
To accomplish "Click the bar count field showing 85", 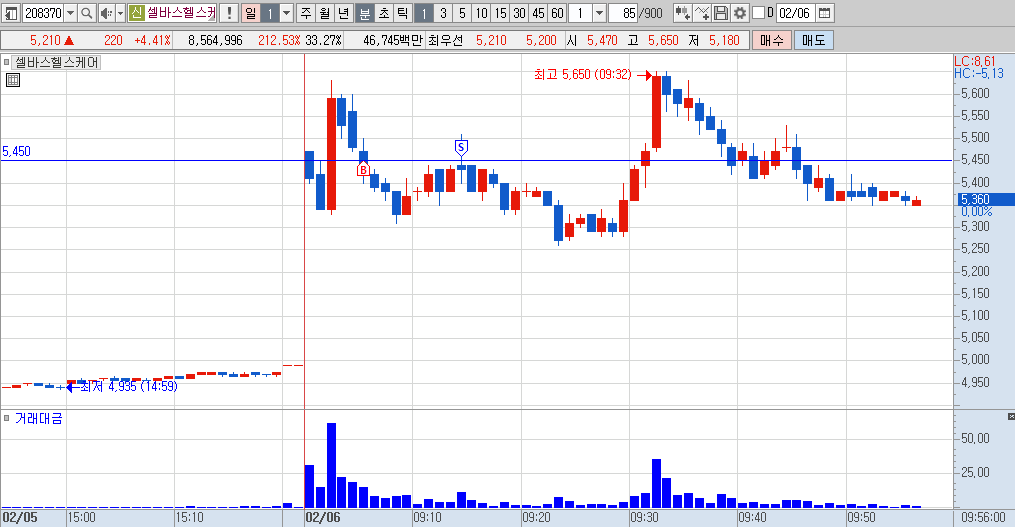I will pos(623,13).
